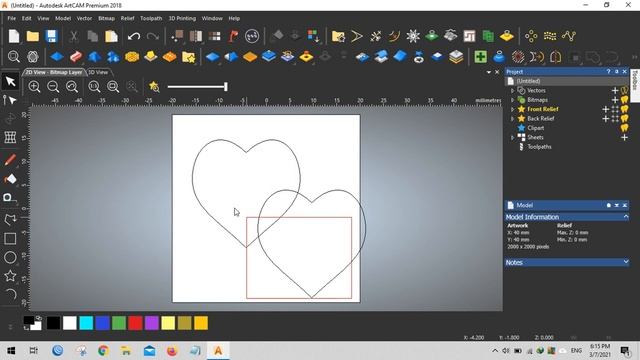Screen dimensions: 640x360
Task: Expand the Back Relief node
Action: point(513,119)
